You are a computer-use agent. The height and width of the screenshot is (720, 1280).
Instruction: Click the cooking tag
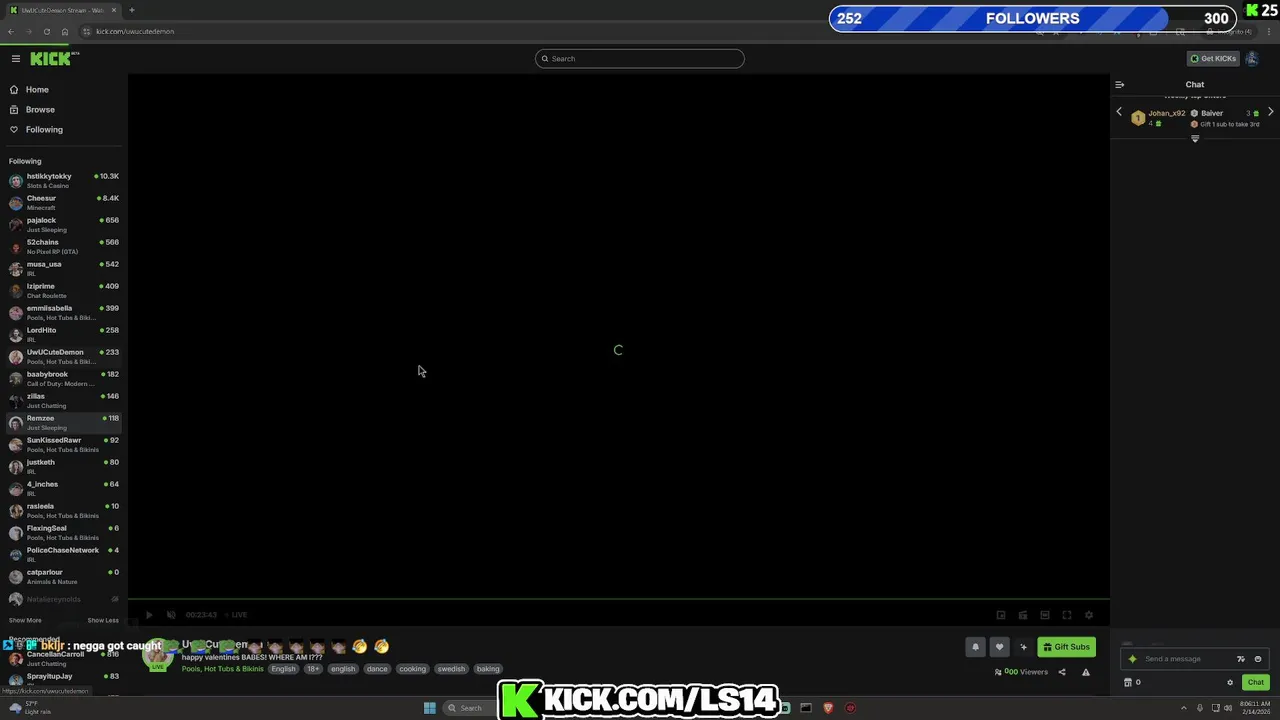coord(413,669)
